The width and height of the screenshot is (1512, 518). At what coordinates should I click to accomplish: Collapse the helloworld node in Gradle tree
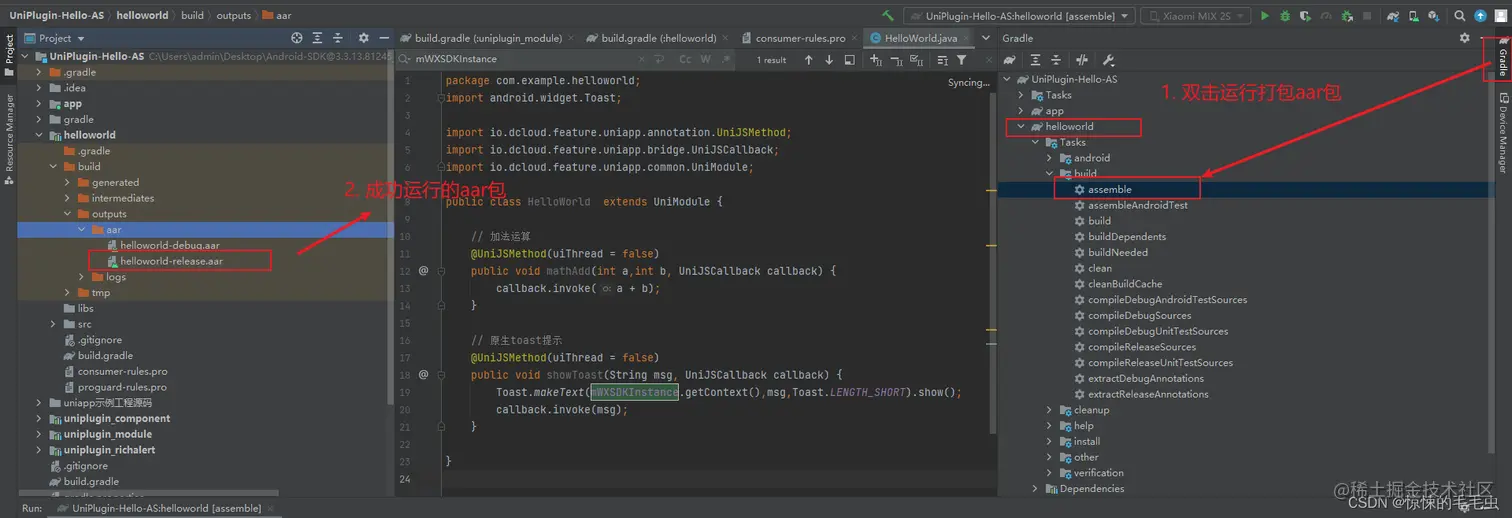[x=1021, y=127]
